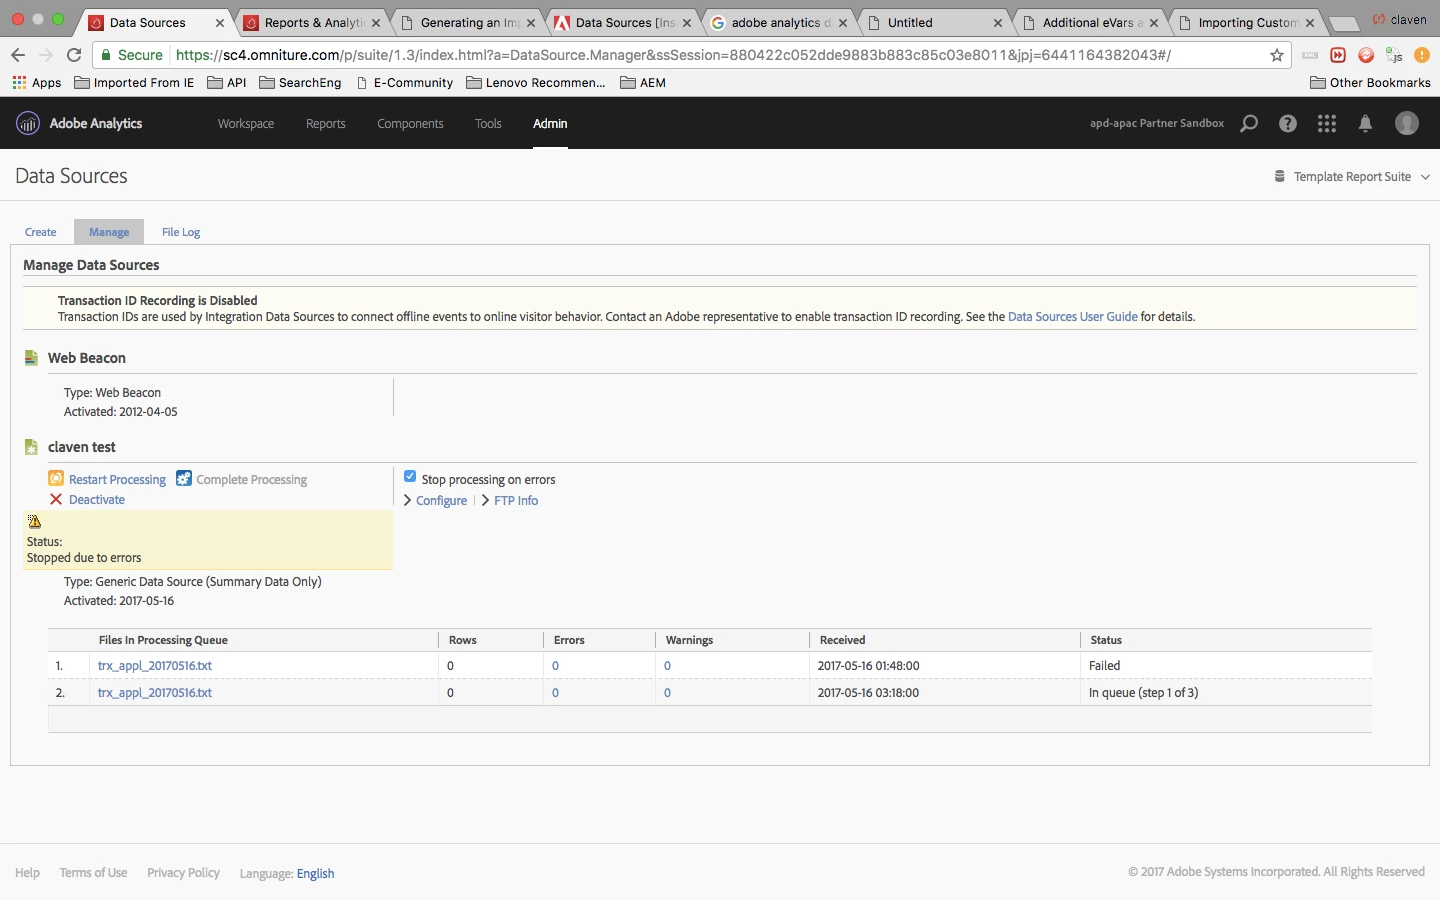The height and width of the screenshot is (900, 1440).
Task: Open the Components menu
Action: [410, 123]
